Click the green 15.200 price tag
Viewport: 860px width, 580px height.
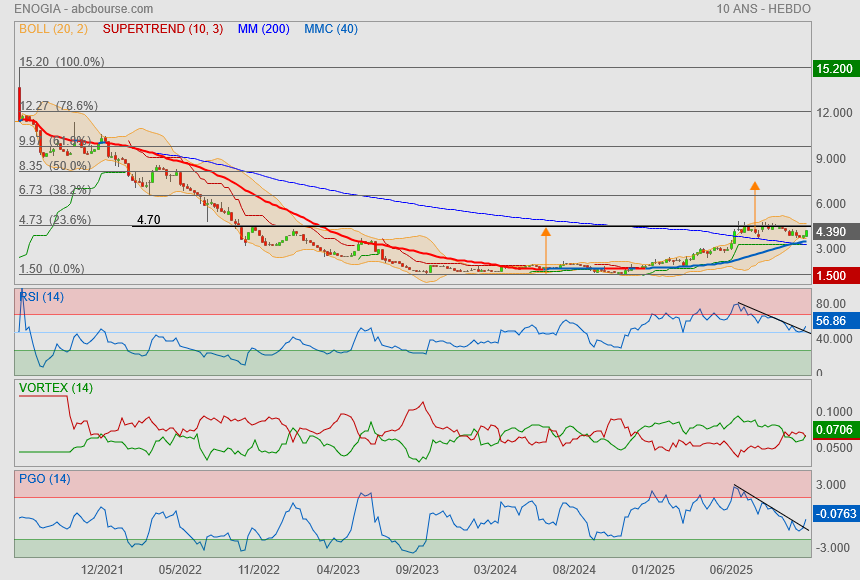(x=834, y=69)
